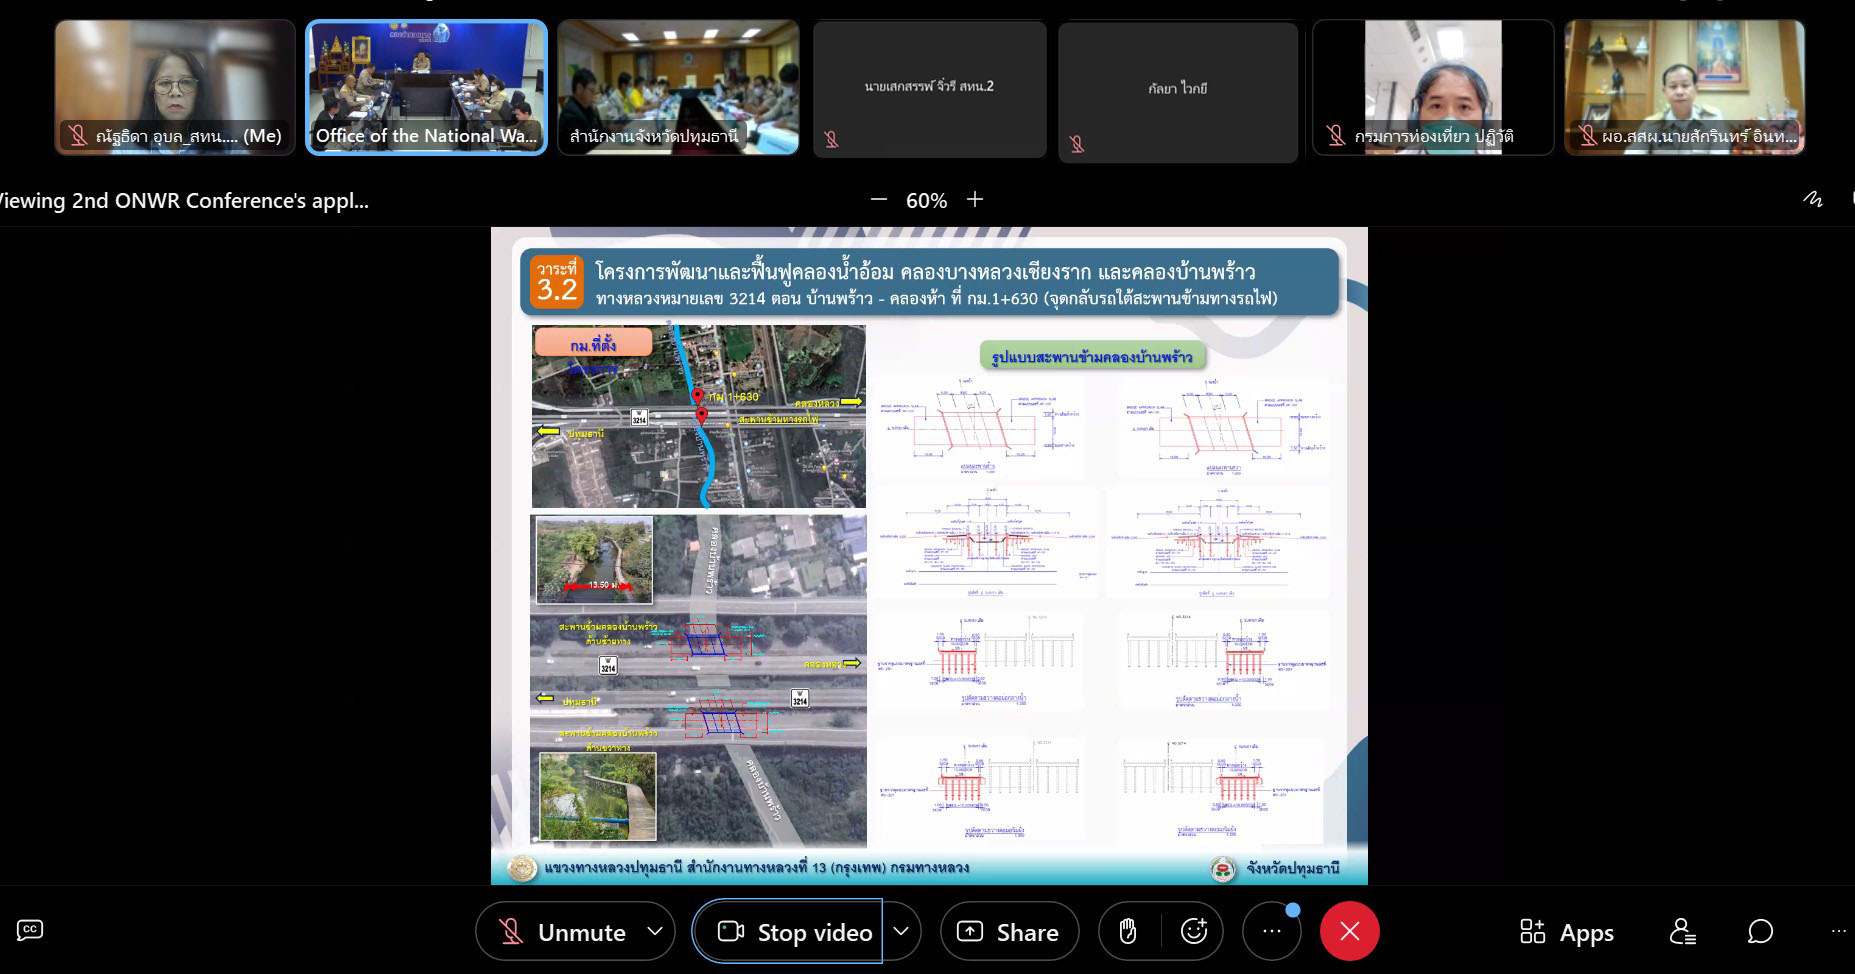
Task: Click muted mic icon on นายเสกสรรพ์ tile
Action: [x=831, y=140]
